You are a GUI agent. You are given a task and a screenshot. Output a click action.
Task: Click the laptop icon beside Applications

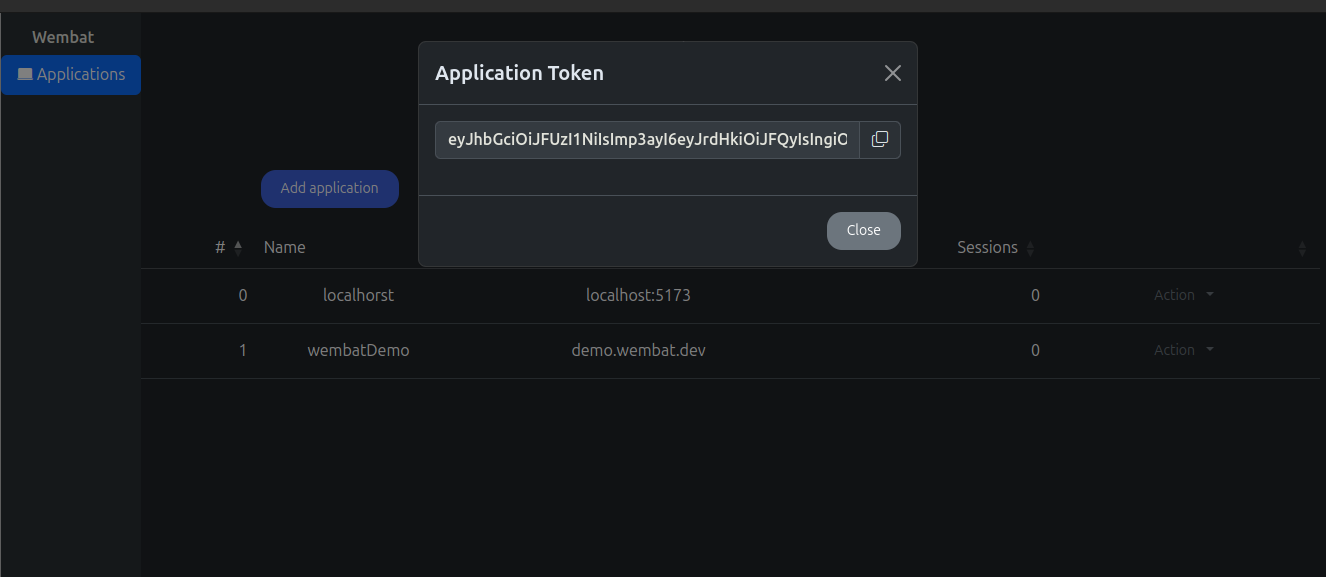click(x=25, y=74)
